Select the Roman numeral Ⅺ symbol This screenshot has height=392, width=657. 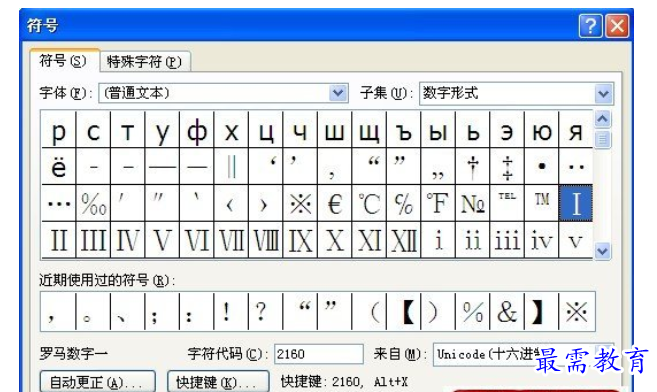tap(369, 240)
